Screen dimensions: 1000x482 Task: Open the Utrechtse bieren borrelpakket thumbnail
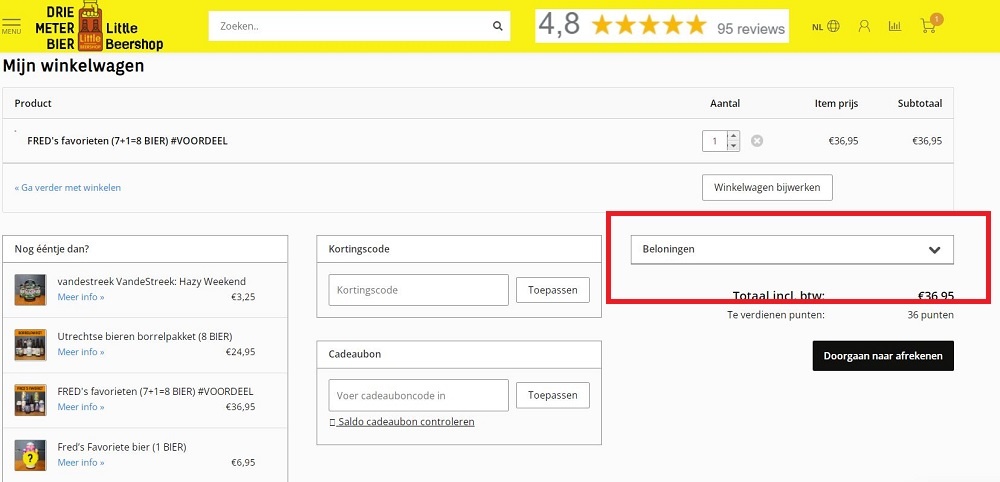tap(31, 344)
